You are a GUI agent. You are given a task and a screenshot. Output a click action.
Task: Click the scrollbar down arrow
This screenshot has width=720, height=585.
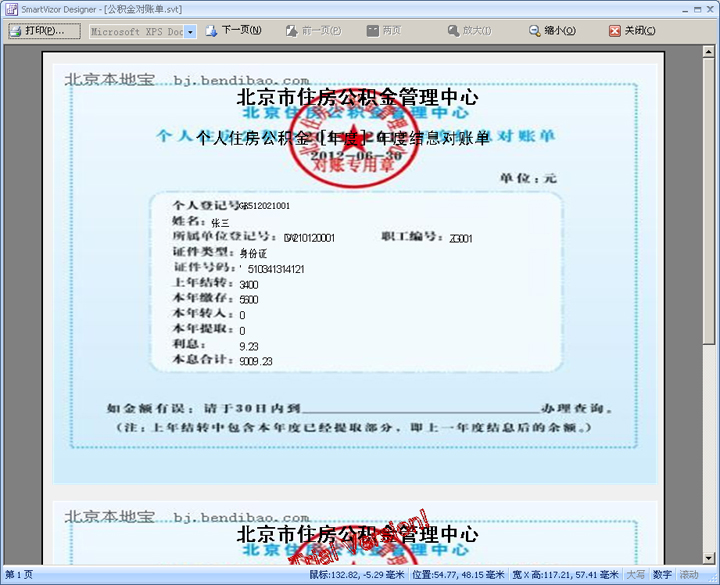coord(709,558)
